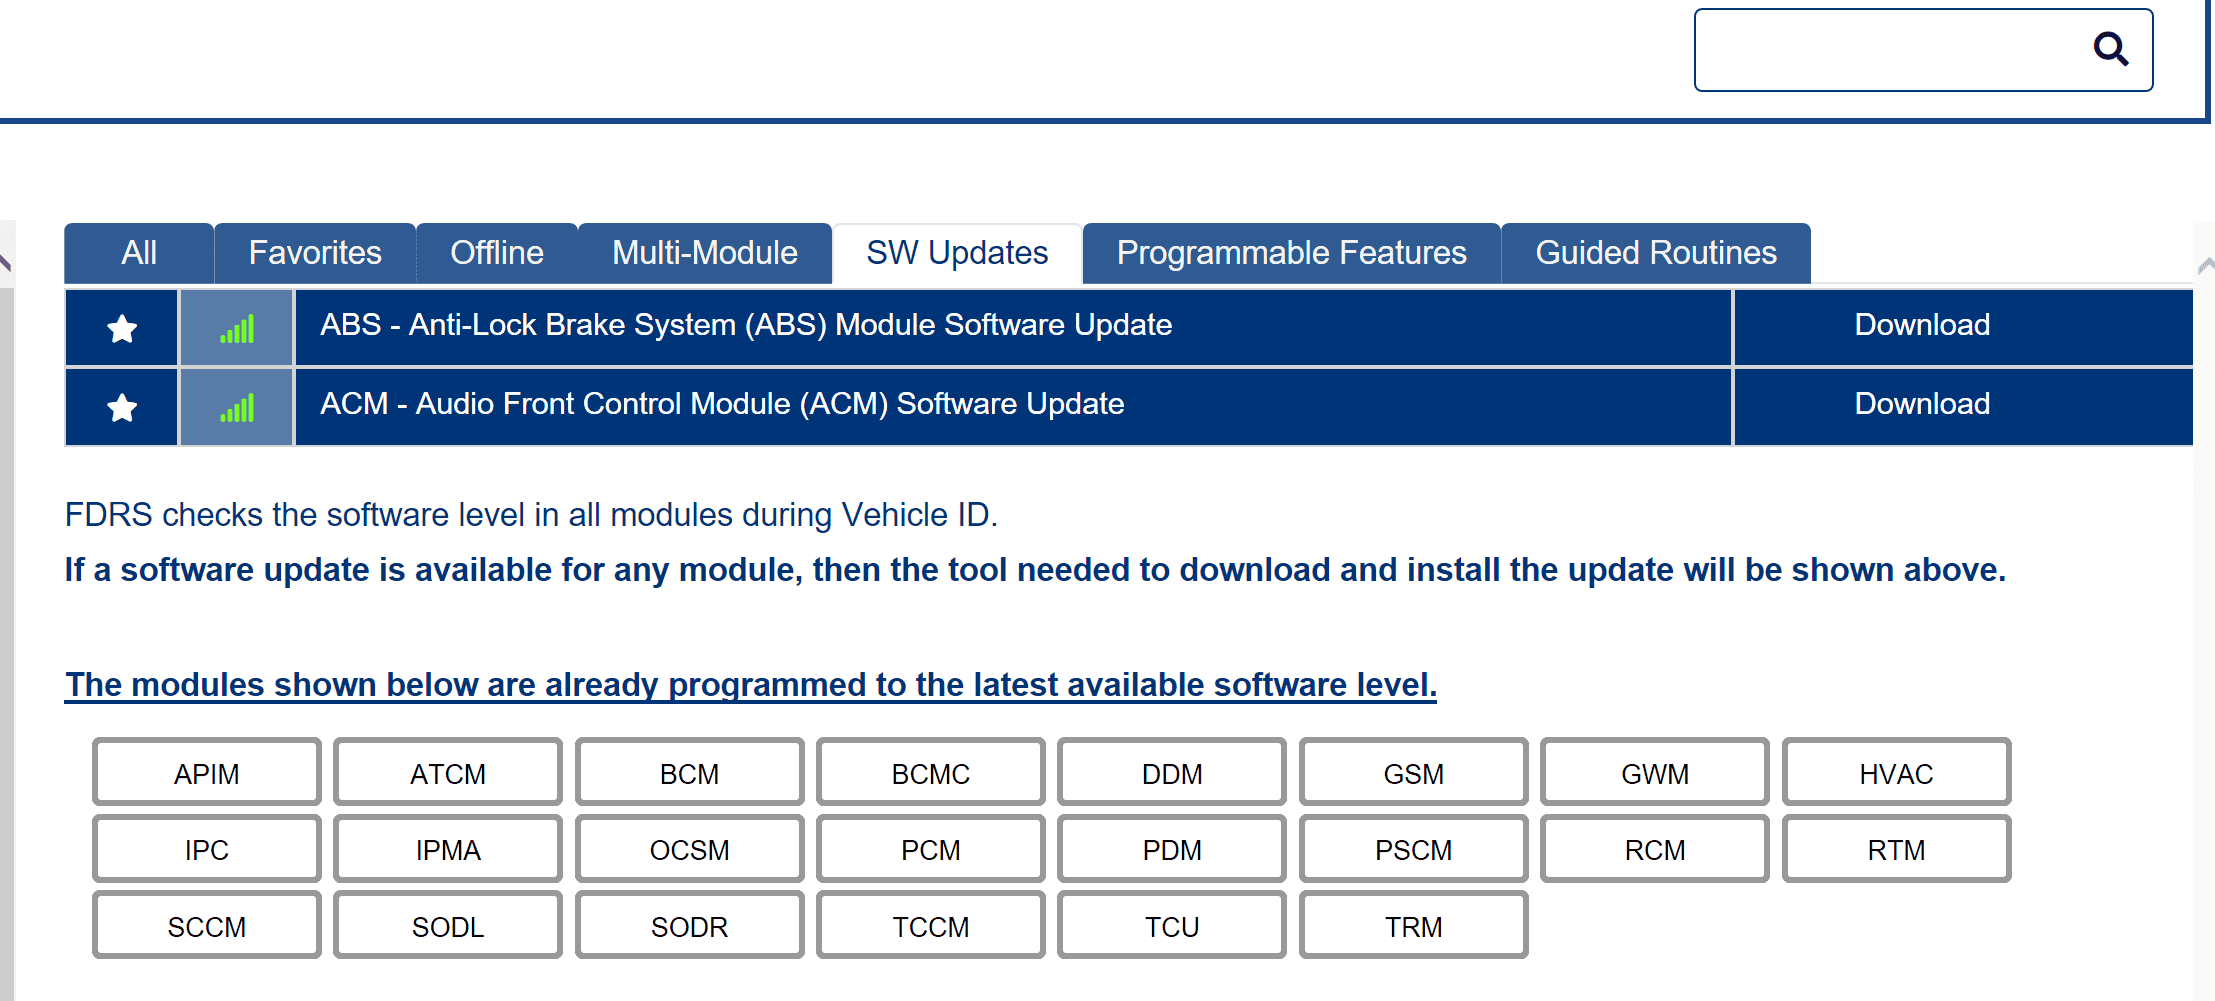Viewport: 2215px width, 1001px height.
Task: Click the TRM module button
Action: (1413, 927)
